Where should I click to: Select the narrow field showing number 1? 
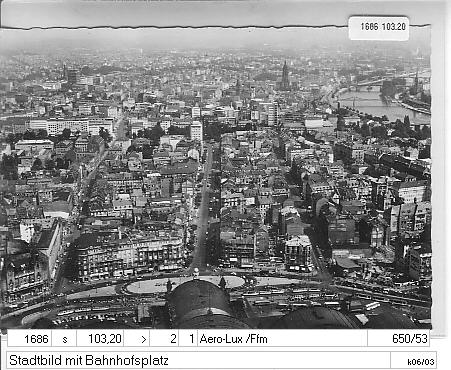tap(188, 339)
